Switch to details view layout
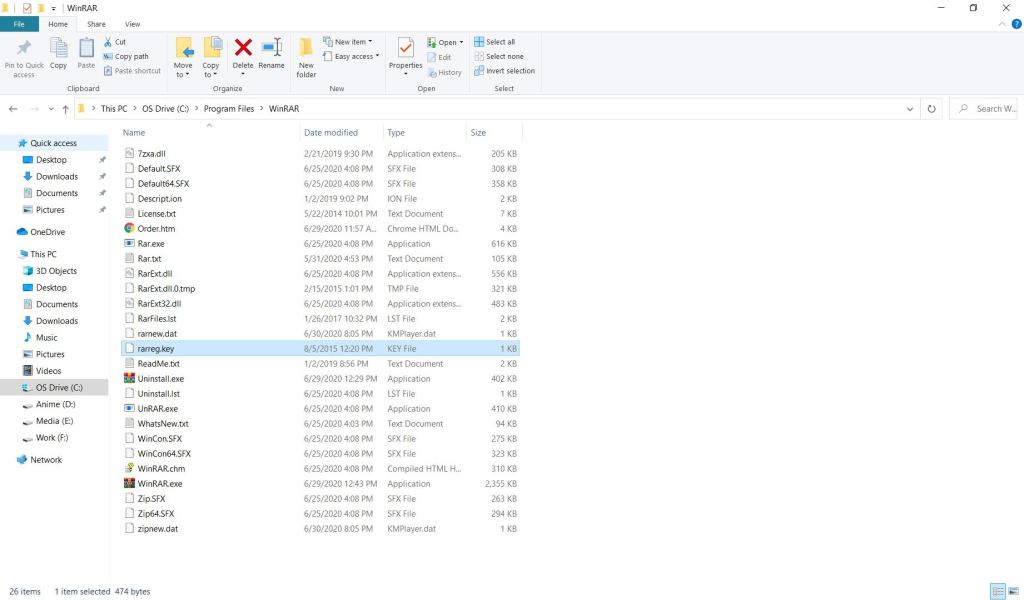 point(997,591)
